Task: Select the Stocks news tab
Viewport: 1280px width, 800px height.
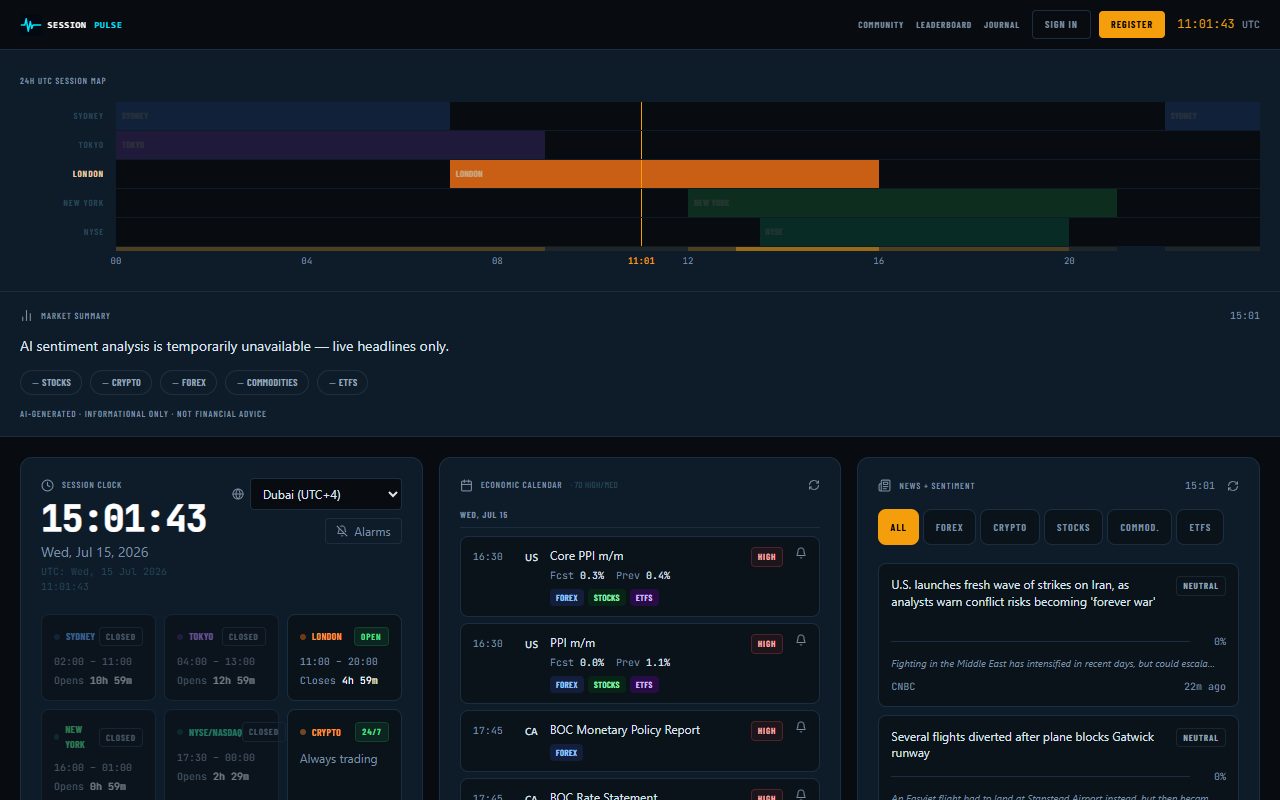Action: pos(1073,527)
